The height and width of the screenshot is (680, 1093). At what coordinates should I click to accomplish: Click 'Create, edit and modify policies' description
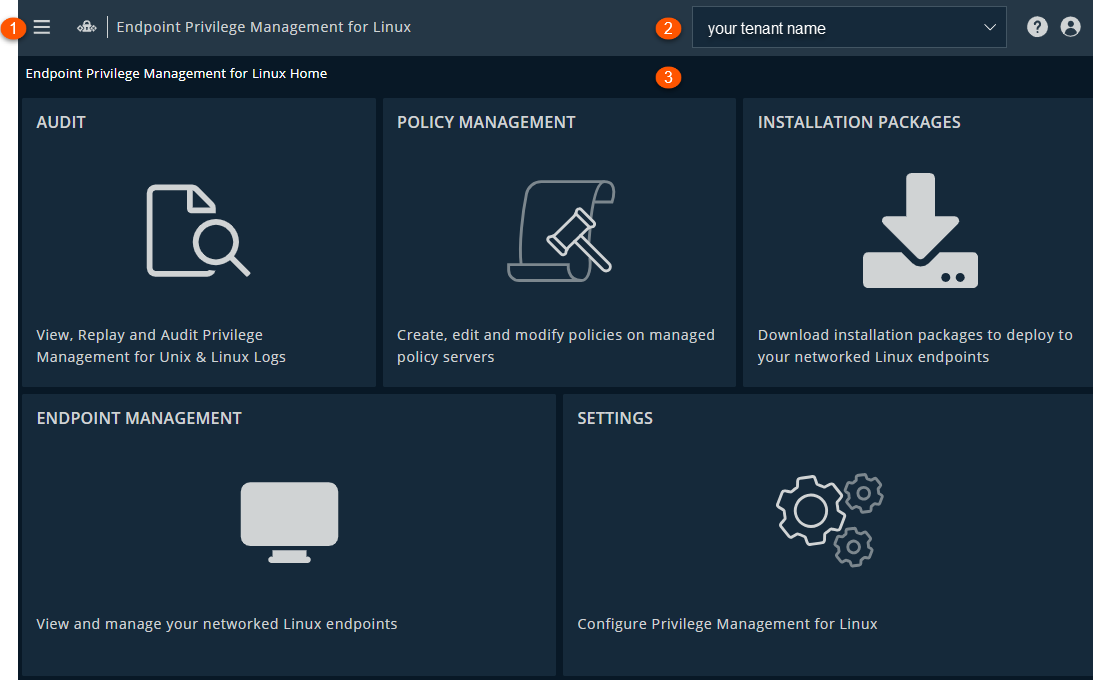pyautogui.click(x=556, y=346)
